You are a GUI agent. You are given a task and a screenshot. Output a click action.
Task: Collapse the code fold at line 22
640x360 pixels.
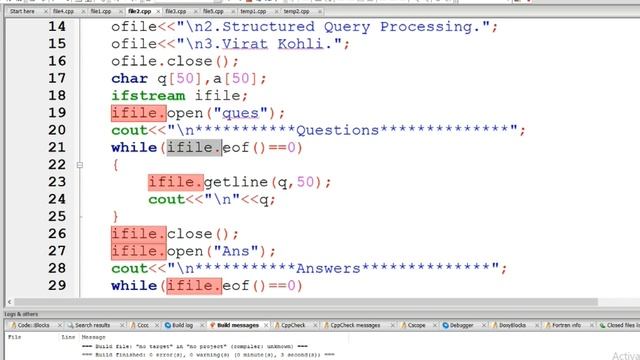(80, 165)
